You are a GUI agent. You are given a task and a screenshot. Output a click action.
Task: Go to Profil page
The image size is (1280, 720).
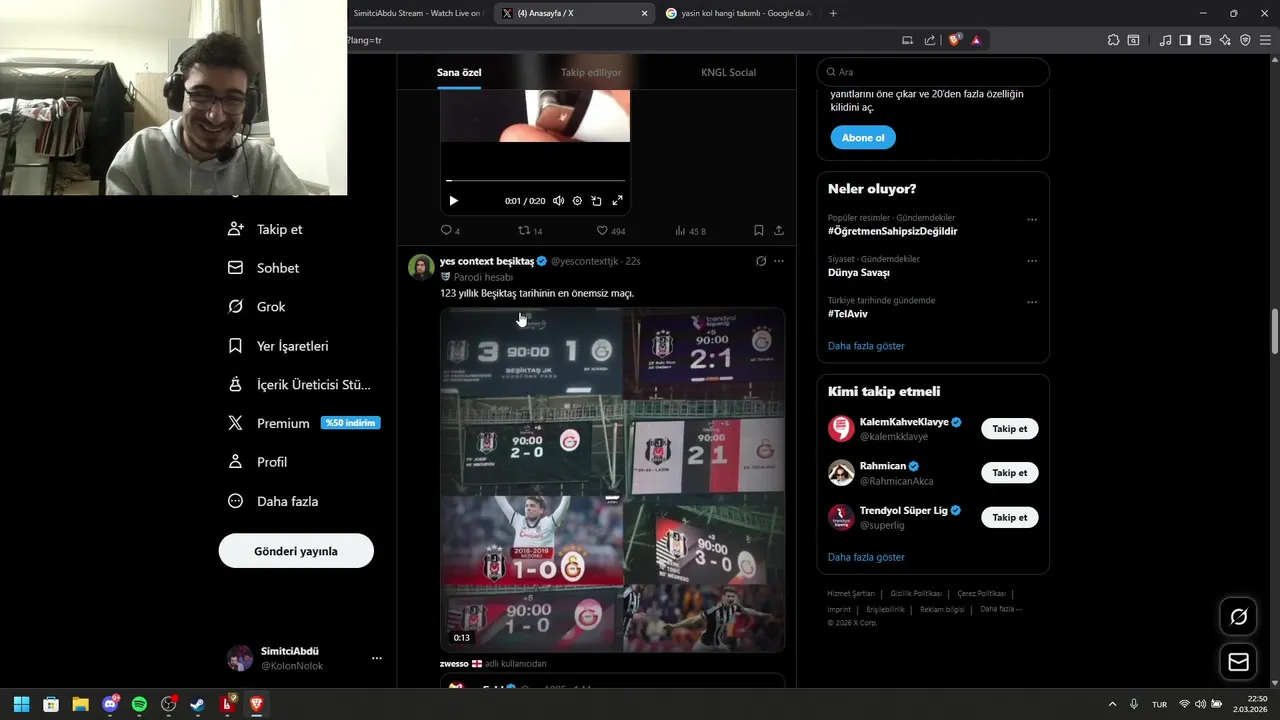(x=258, y=462)
